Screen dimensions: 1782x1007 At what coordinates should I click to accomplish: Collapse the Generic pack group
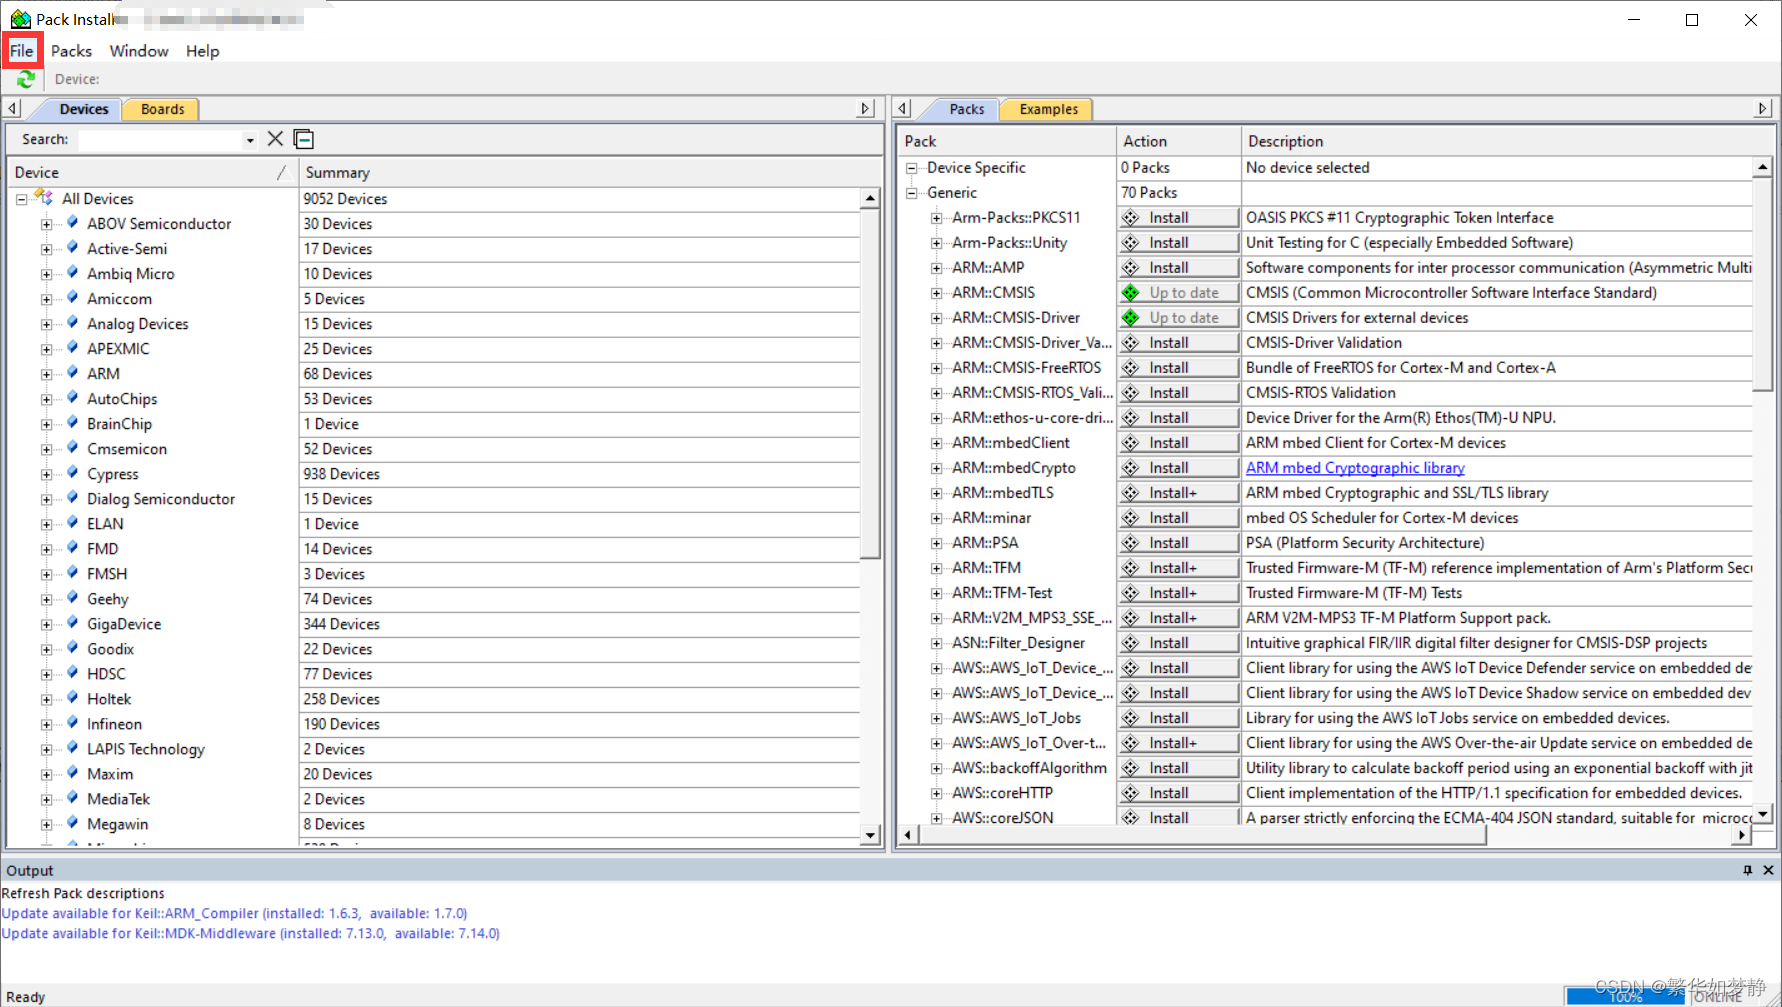(x=911, y=193)
